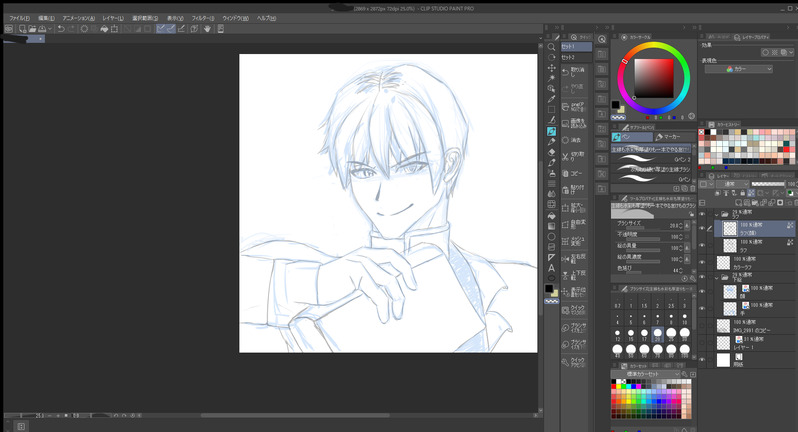Viewport: 798px width, 432px height.
Task: Select the highlighted Pen tool in toolbox
Action: point(551,131)
